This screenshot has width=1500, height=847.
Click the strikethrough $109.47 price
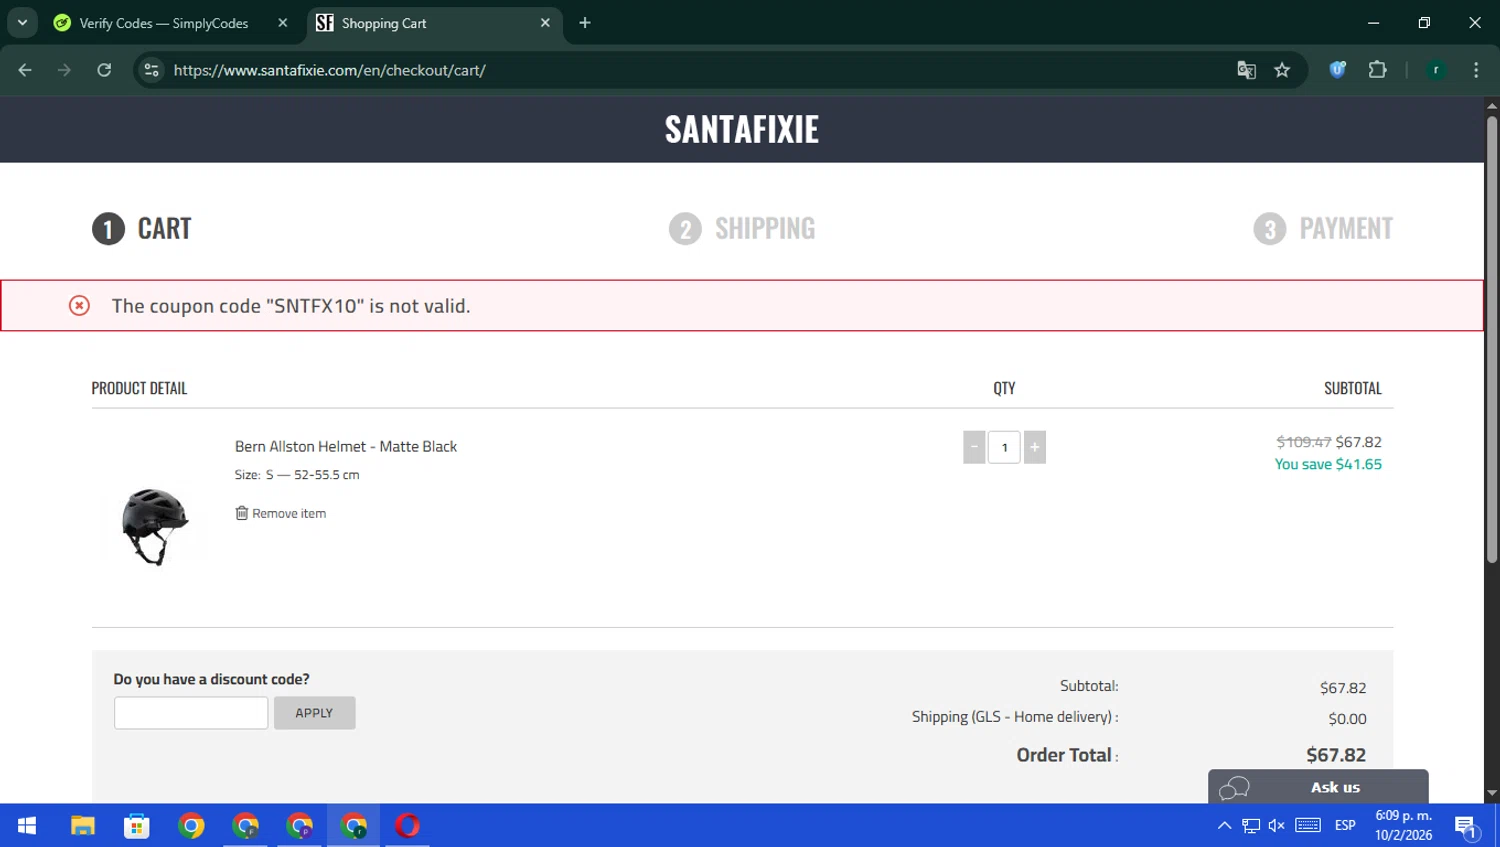[x=1304, y=441]
